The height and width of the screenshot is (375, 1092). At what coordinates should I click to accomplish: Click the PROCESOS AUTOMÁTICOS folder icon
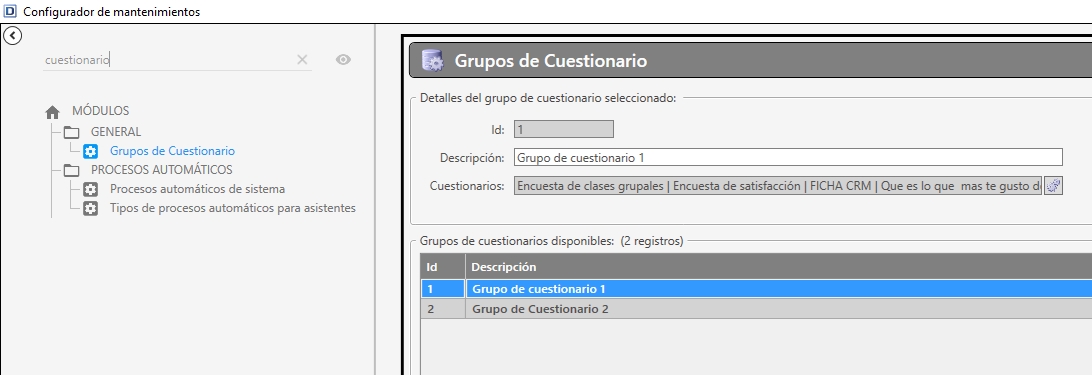pyautogui.click(x=72, y=170)
